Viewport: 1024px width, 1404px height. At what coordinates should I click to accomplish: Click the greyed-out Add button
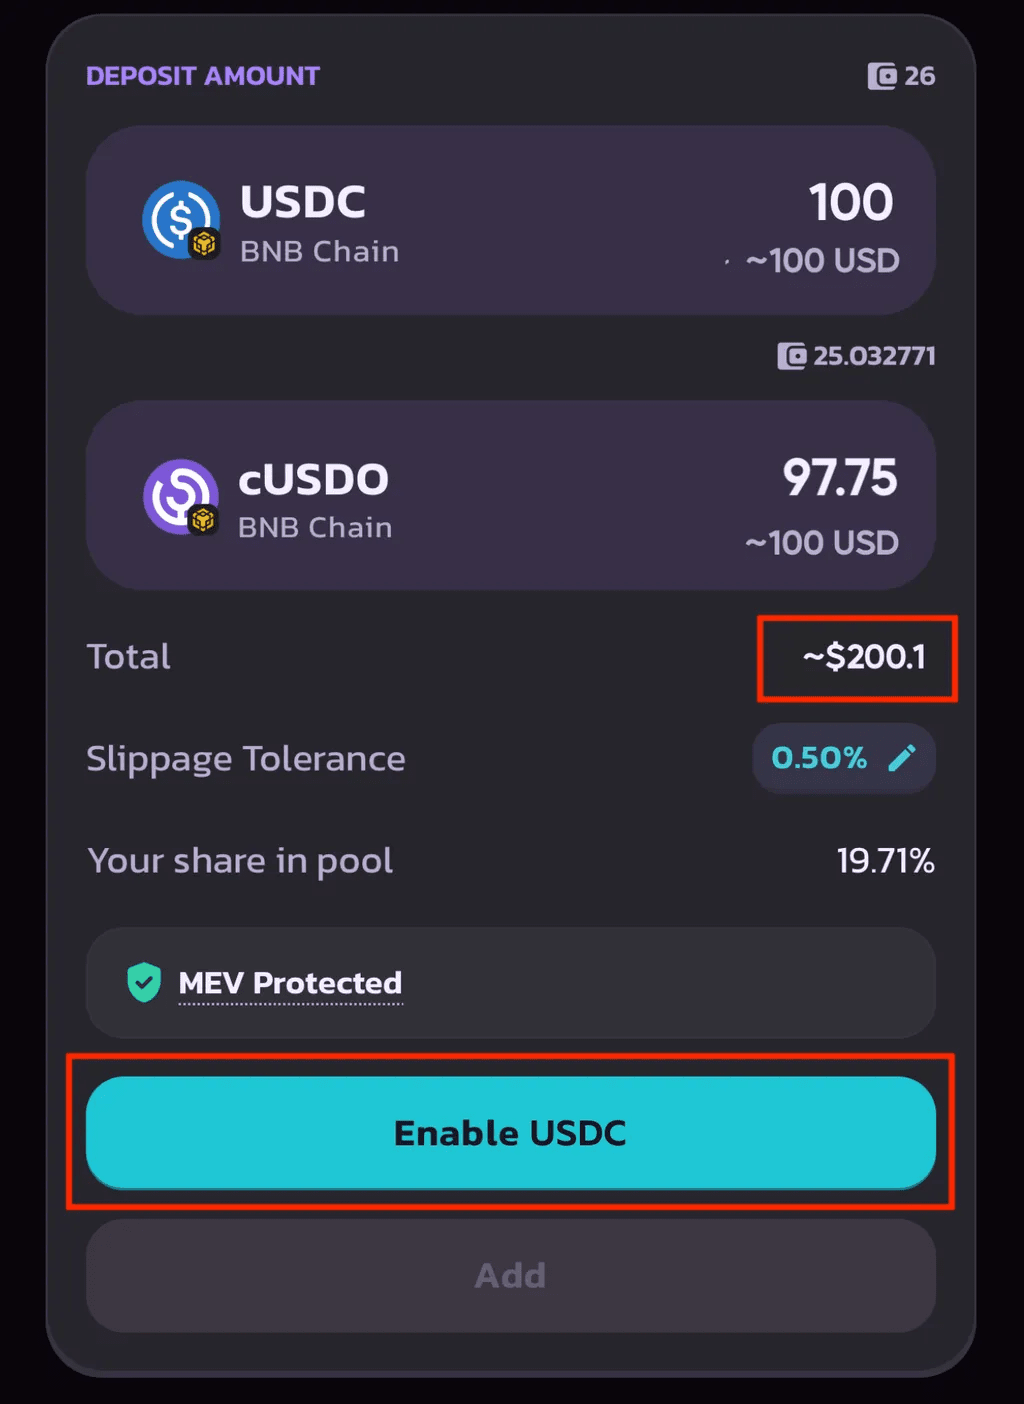click(x=511, y=1275)
